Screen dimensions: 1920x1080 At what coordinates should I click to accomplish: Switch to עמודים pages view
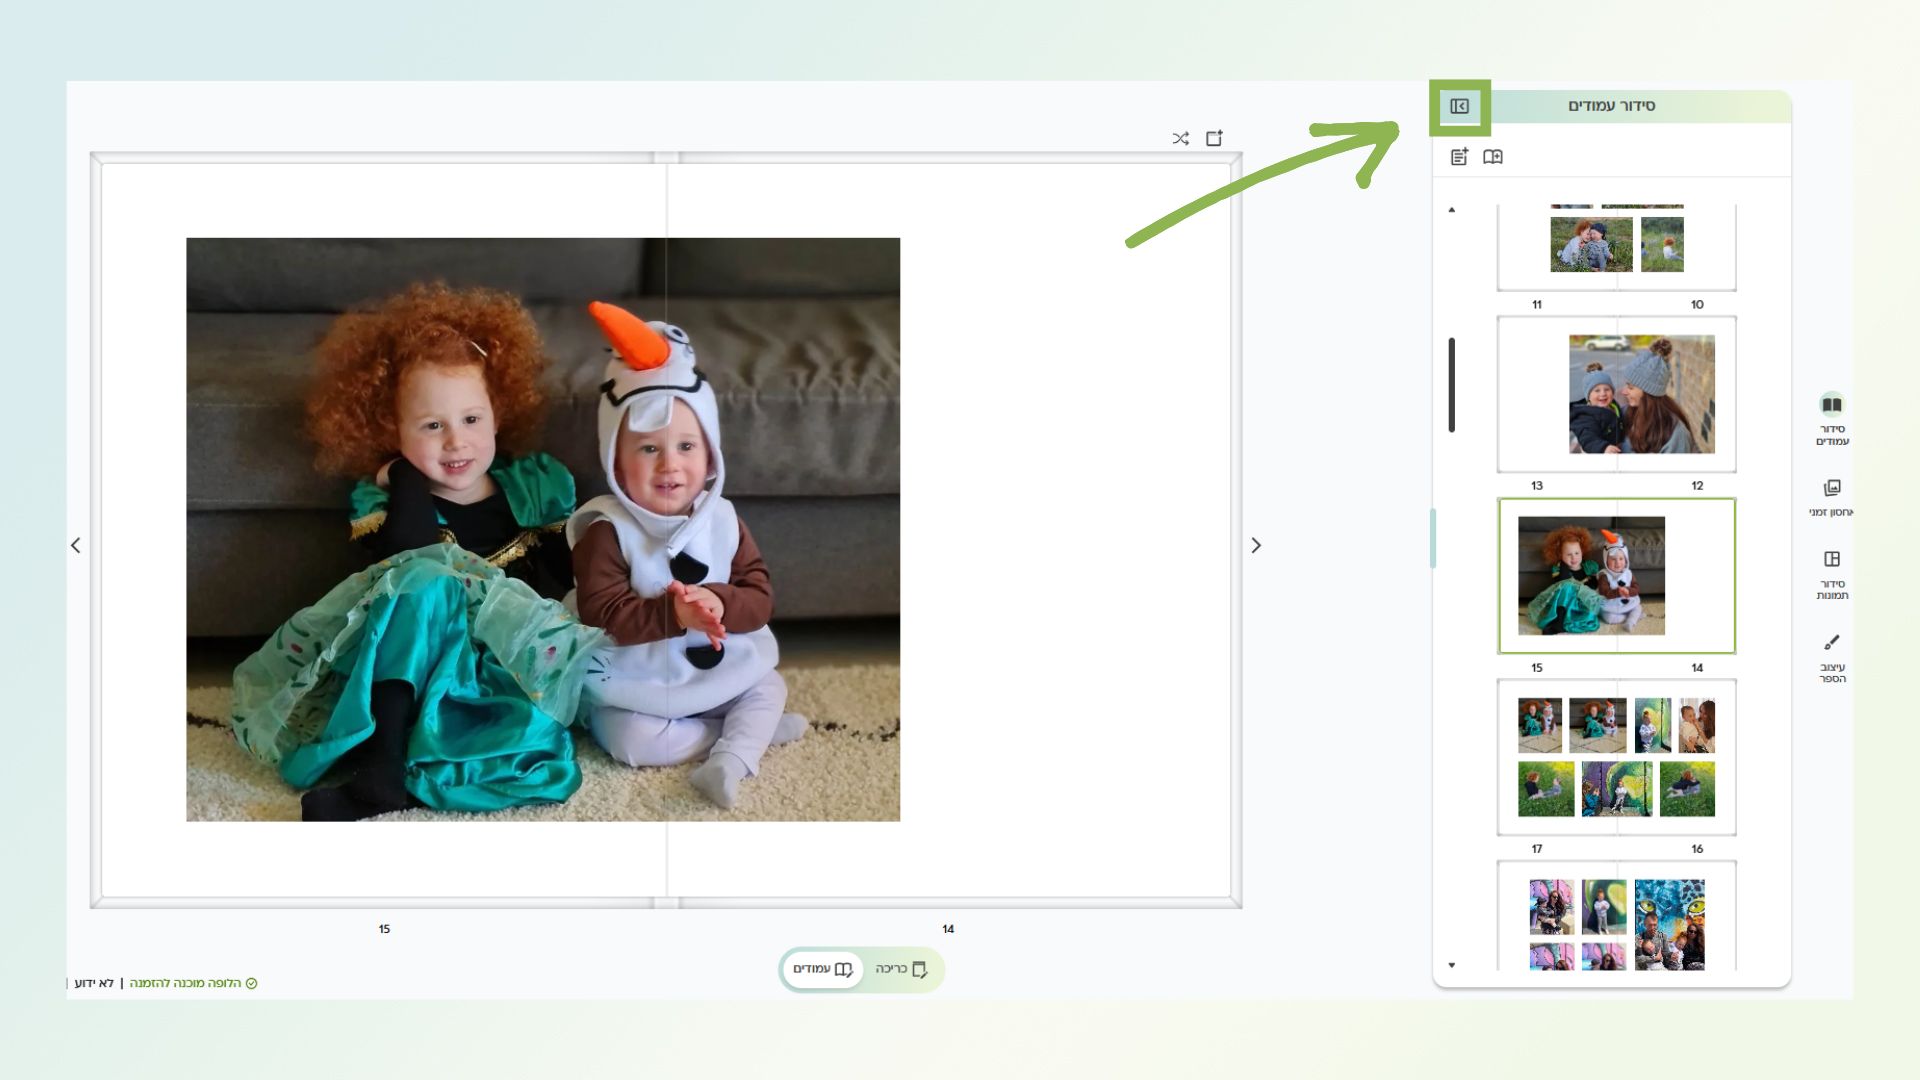click(x=822, y=969)
